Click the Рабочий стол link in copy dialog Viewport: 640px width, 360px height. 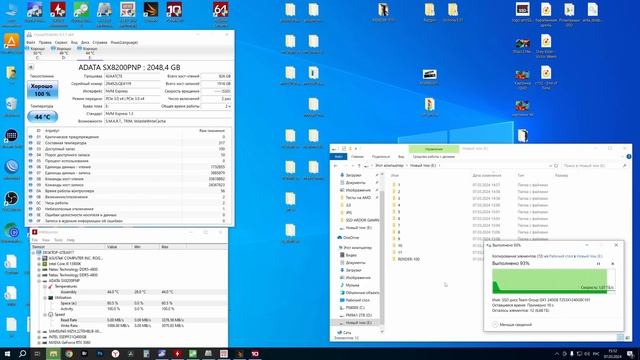click(561, 256)
